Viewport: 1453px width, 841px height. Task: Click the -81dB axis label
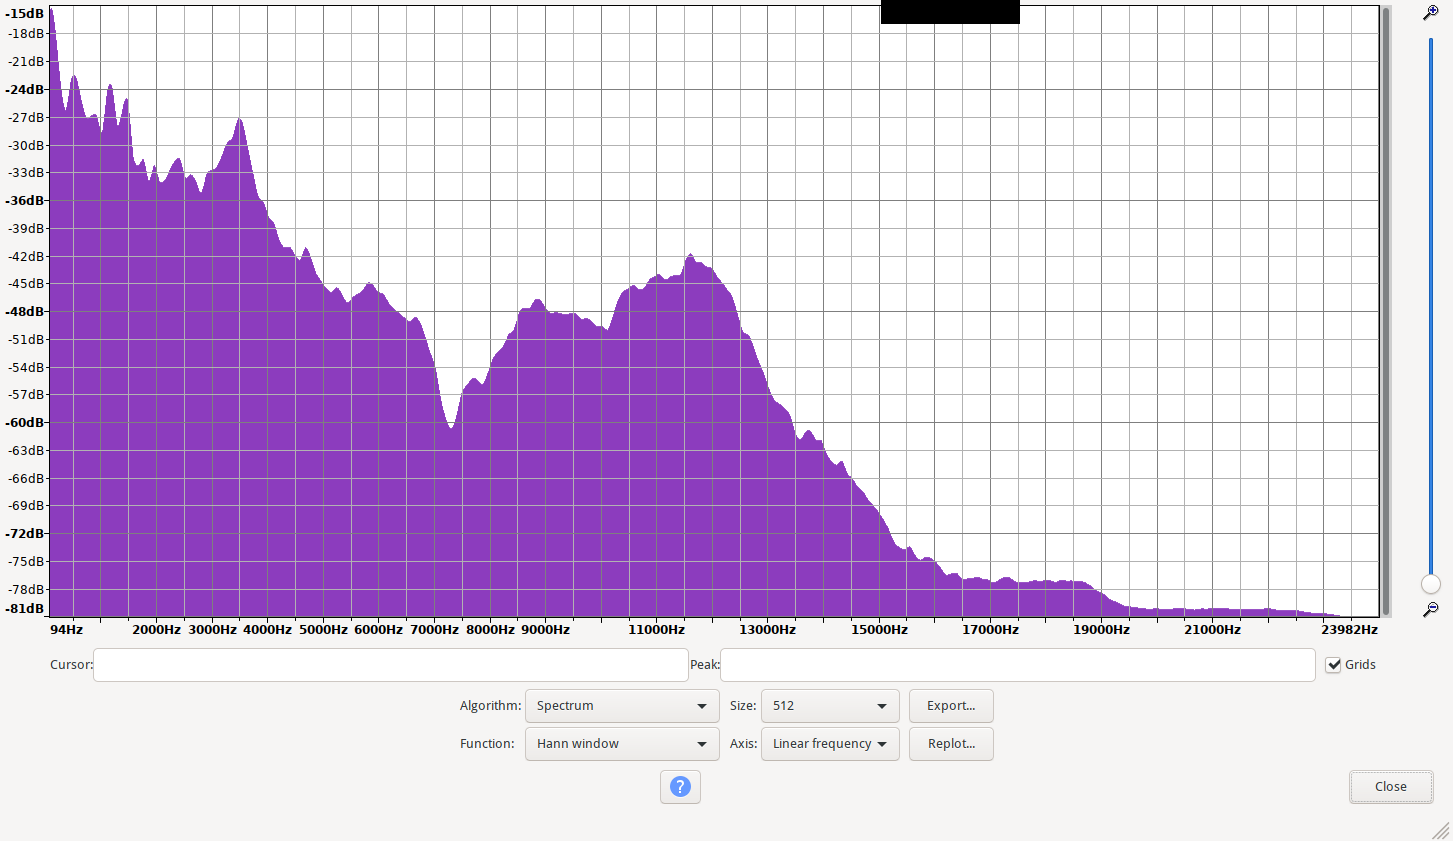(x=25, y=609)
